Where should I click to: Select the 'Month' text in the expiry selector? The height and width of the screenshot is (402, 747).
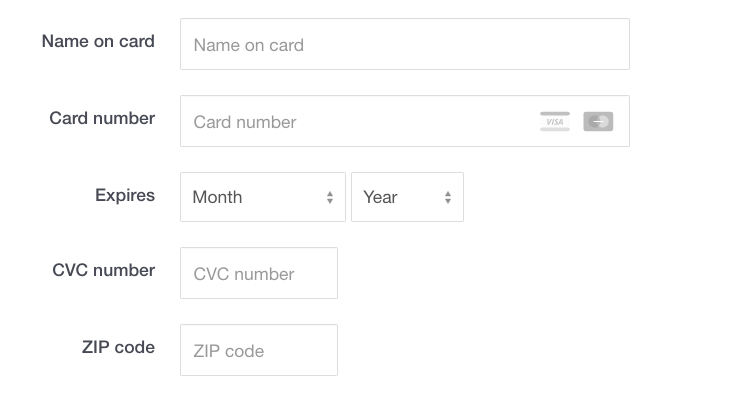pyautogui.click(x=217, y=197)
